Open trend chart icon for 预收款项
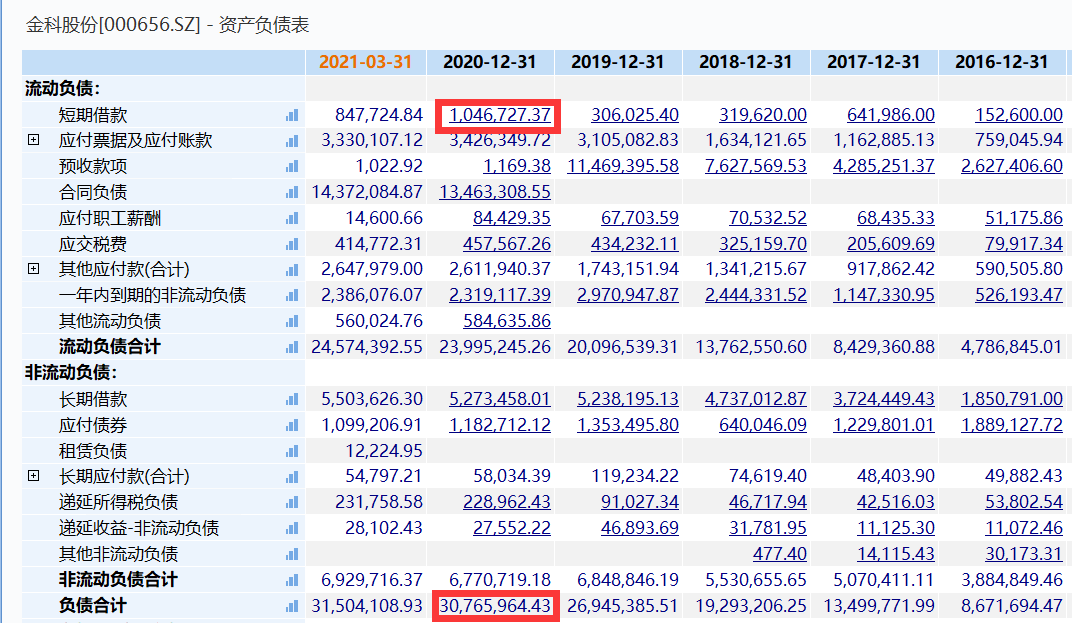Screen dimensions: 1072x623 (x=292, y=166)
